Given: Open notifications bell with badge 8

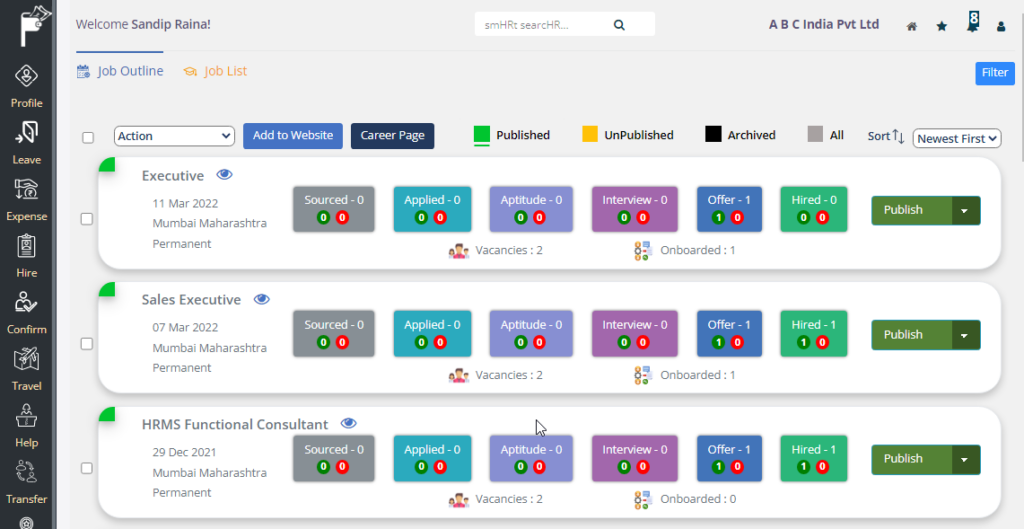Looking at the screenshot, I should pos(972,23).
